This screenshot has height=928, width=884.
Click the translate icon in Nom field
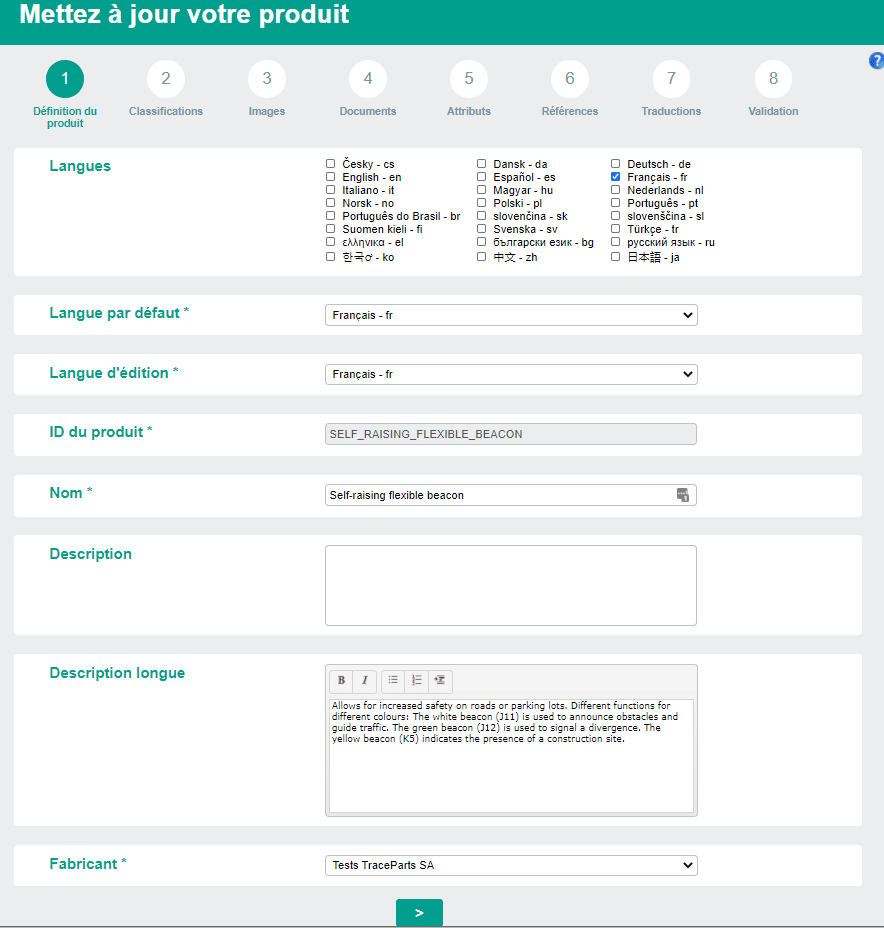(683, 495)
